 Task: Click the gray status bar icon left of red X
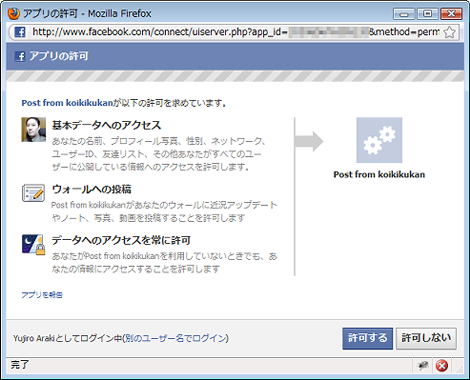click(x=423, y=366)
